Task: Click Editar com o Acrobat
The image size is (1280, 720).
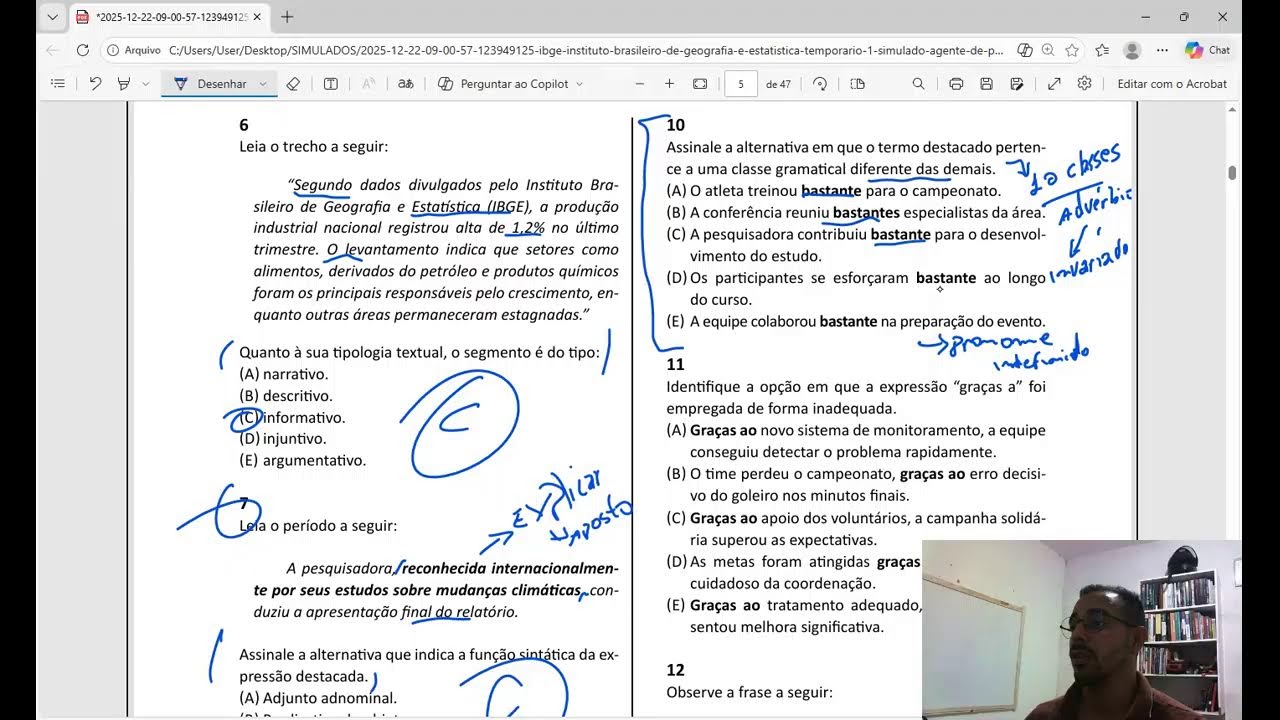Action: coord(1172,84)
